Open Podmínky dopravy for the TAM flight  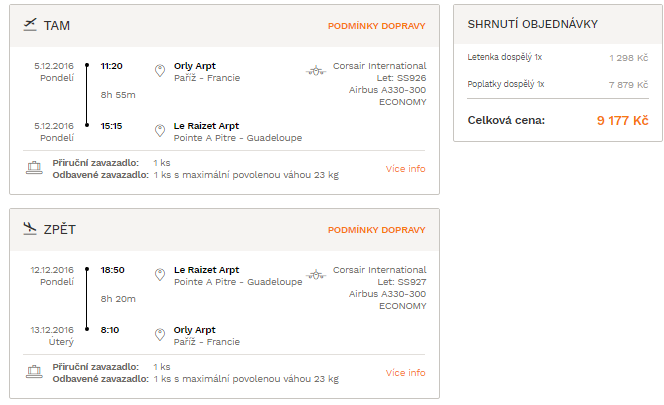(x=376, y=26)
